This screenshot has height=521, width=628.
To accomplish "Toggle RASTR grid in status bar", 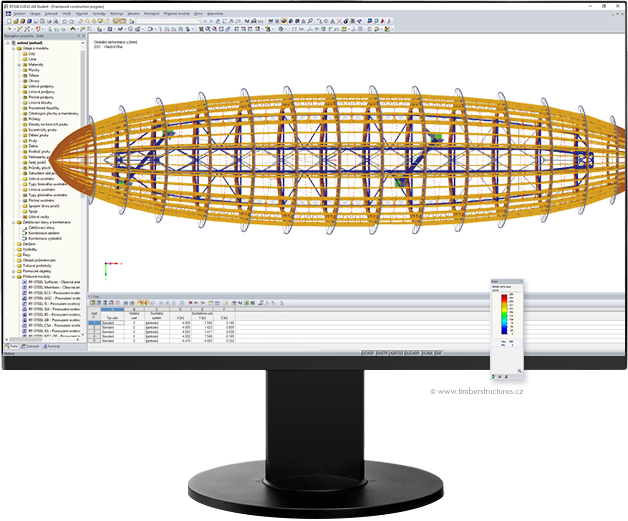I will coord(382,353).
